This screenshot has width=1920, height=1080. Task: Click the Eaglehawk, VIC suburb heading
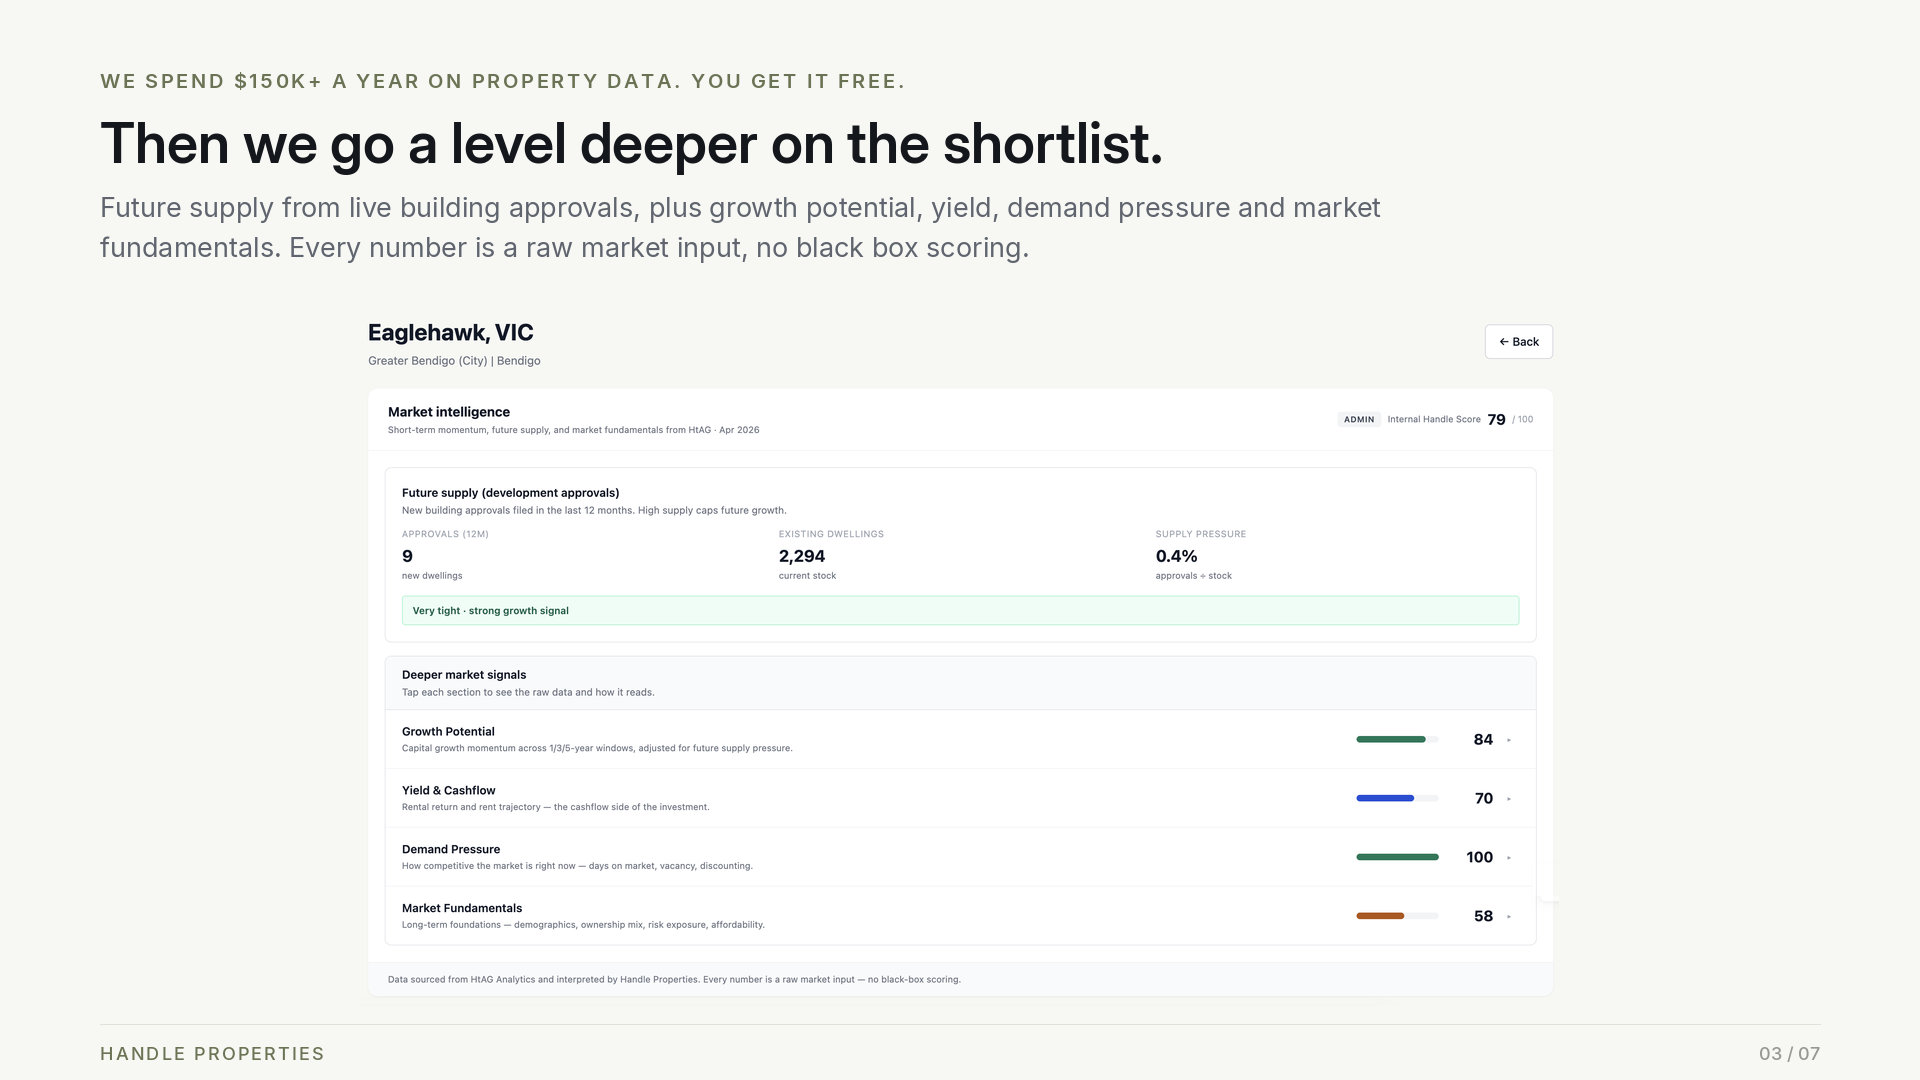tap(451, 333)
